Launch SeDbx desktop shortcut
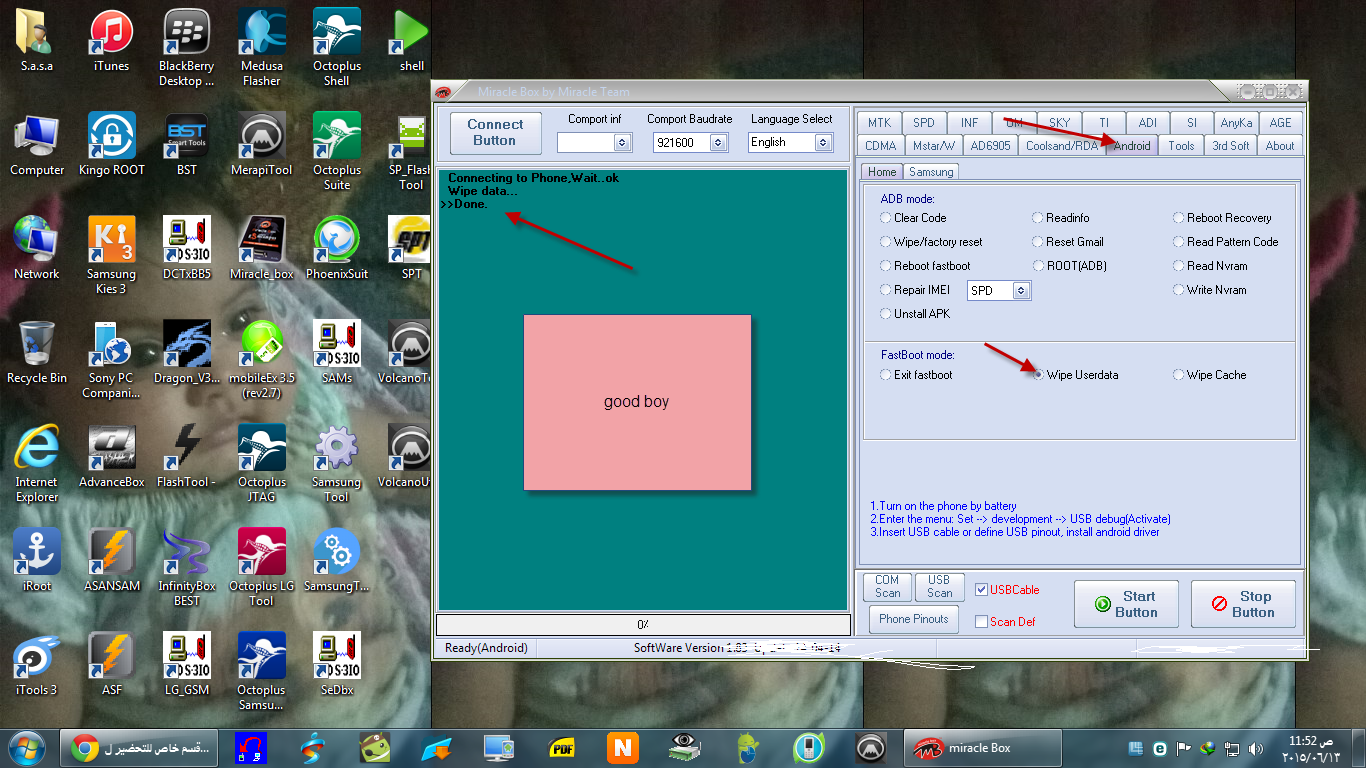The height and width of the screenshot is (768, 1366). click(x=337, y=664)
